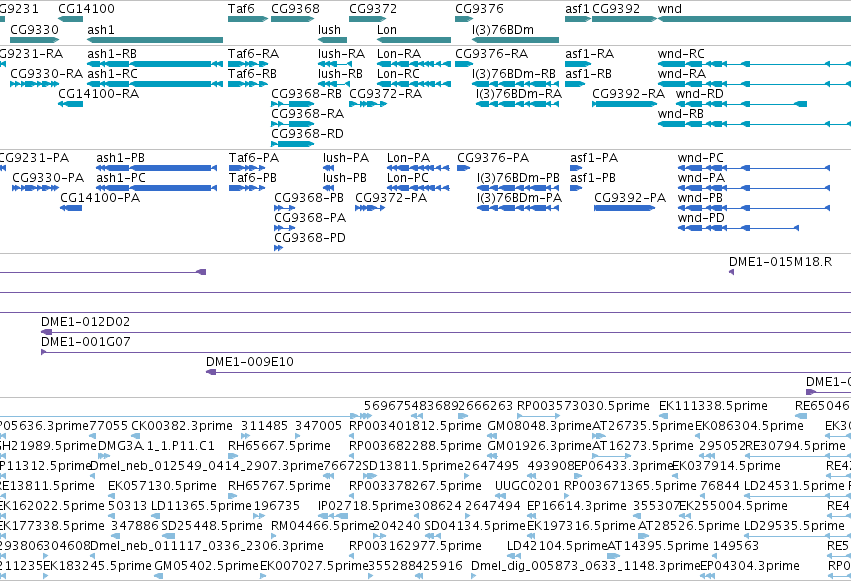This screenshot has width=851, height=581.
Task: Open the CG9372-PA protein label
Action: 391,198
